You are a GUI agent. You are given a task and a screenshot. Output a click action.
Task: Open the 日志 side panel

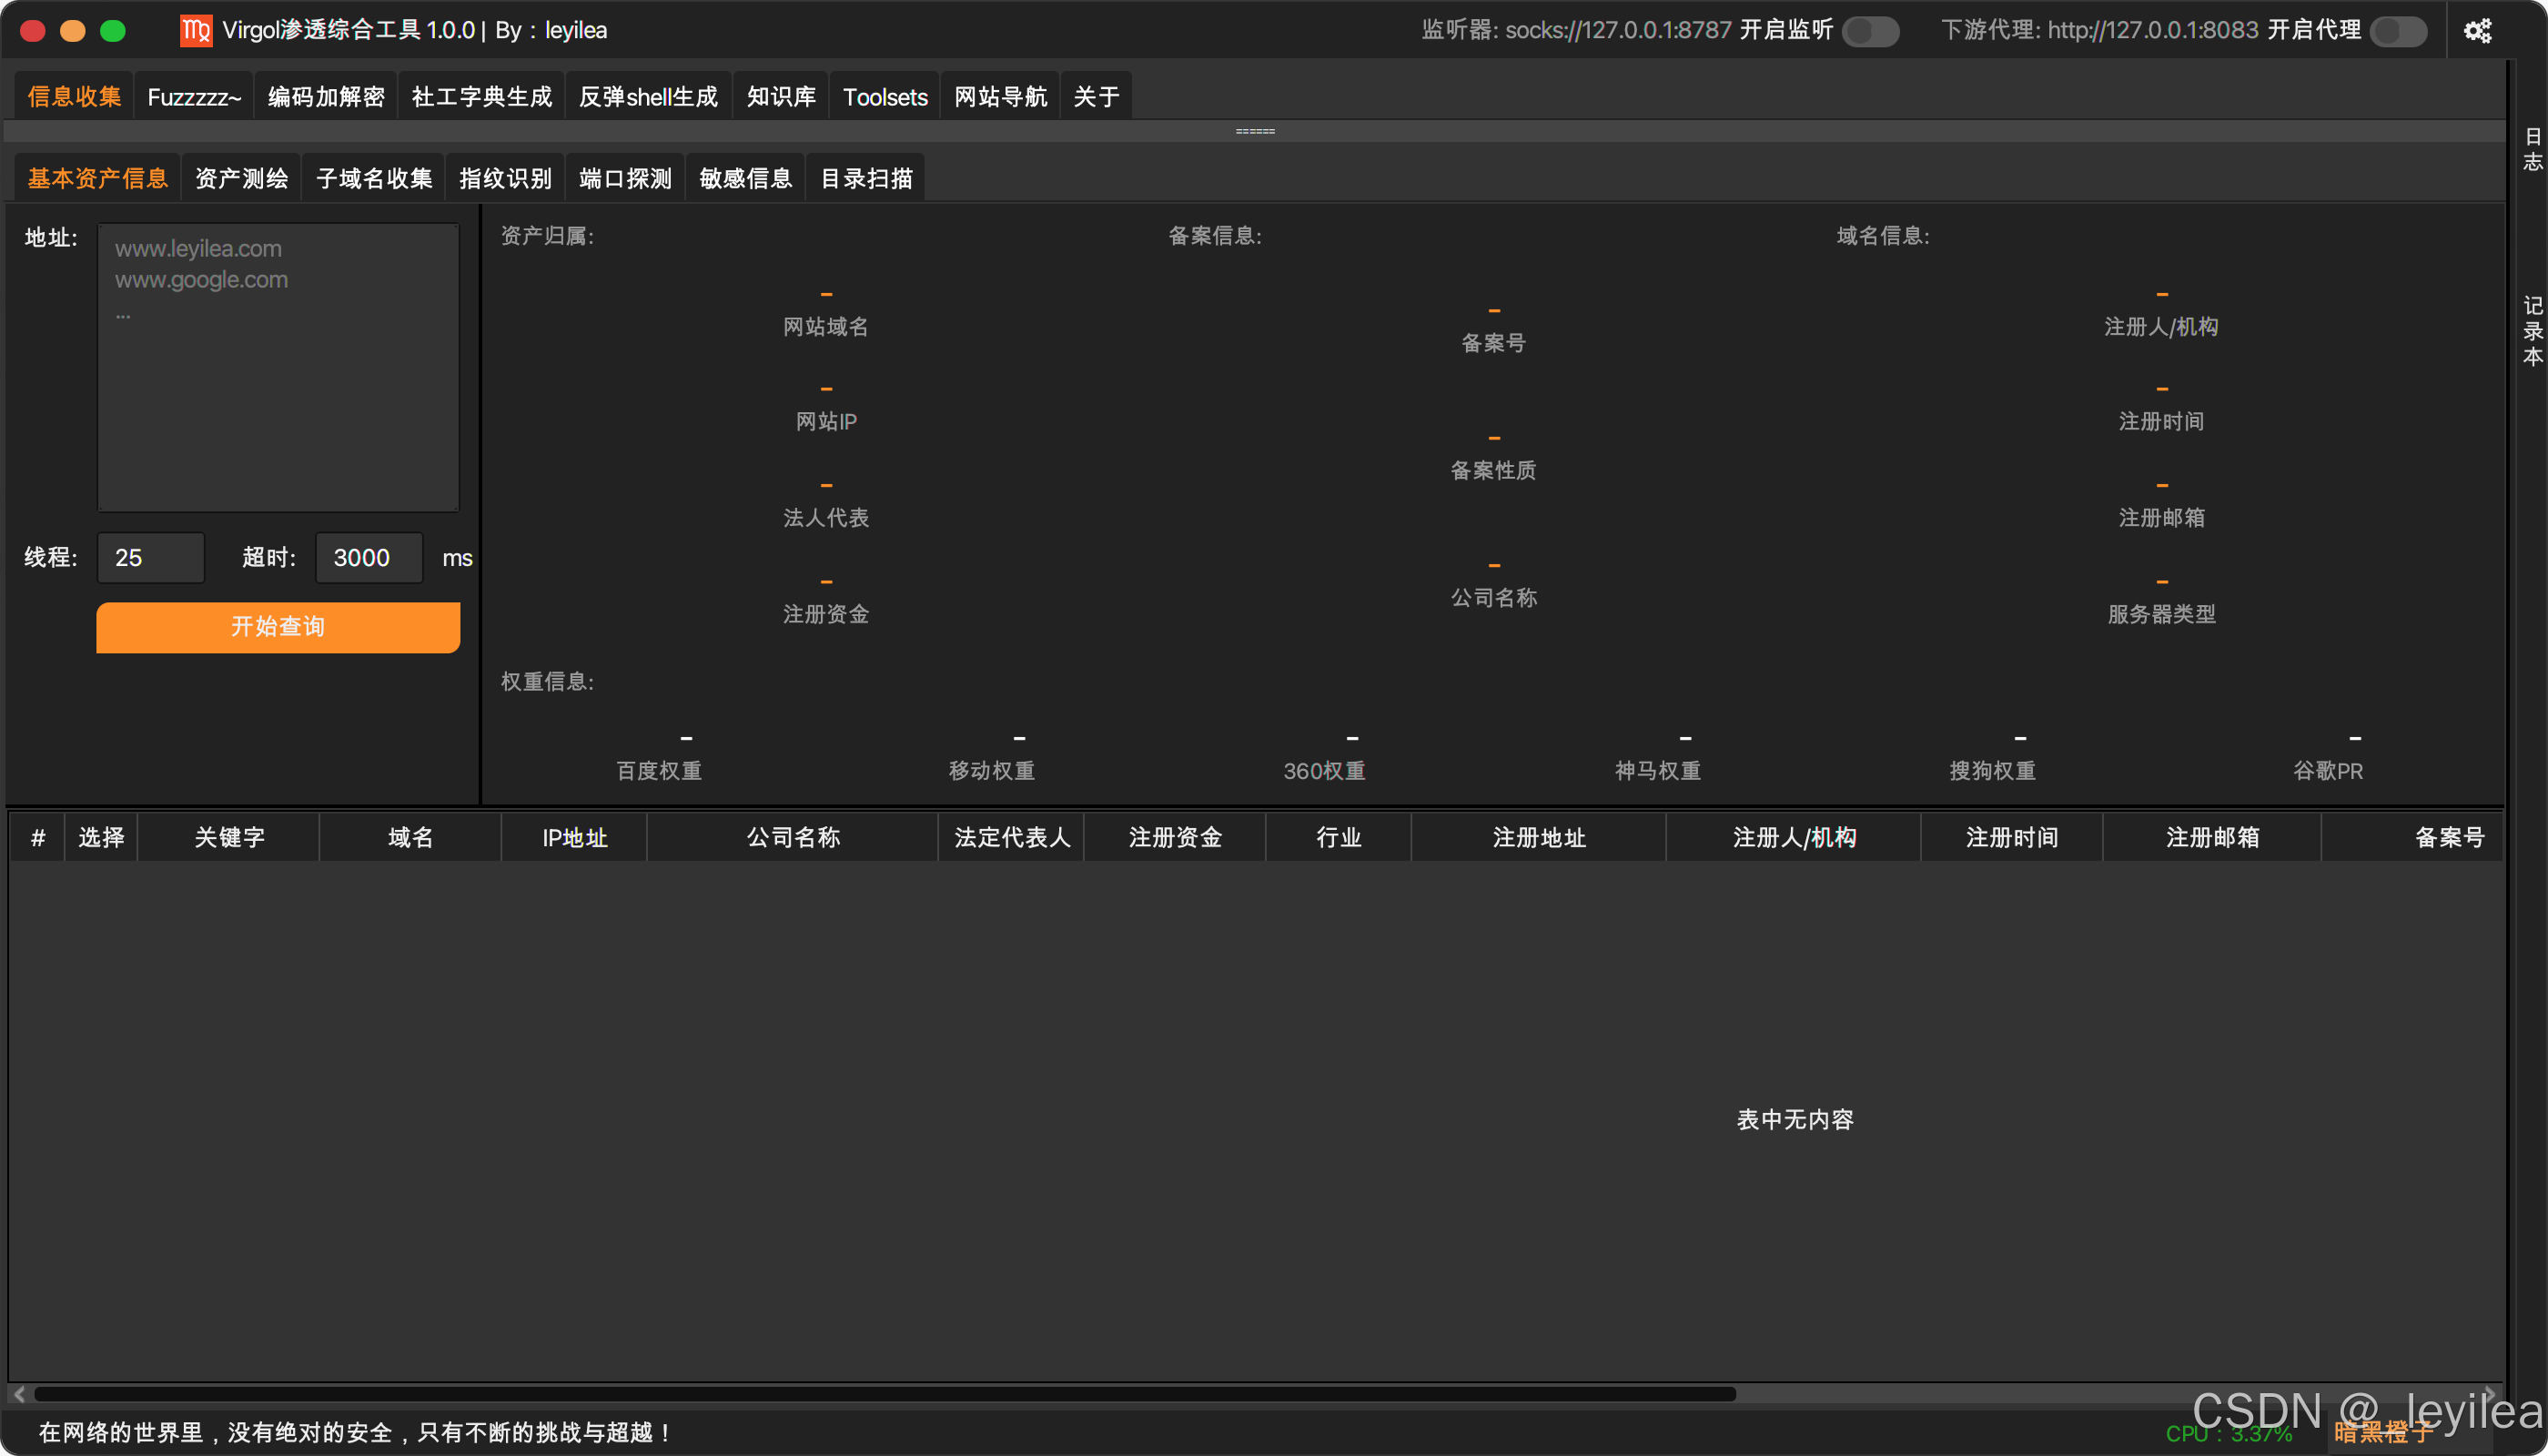2532,149
